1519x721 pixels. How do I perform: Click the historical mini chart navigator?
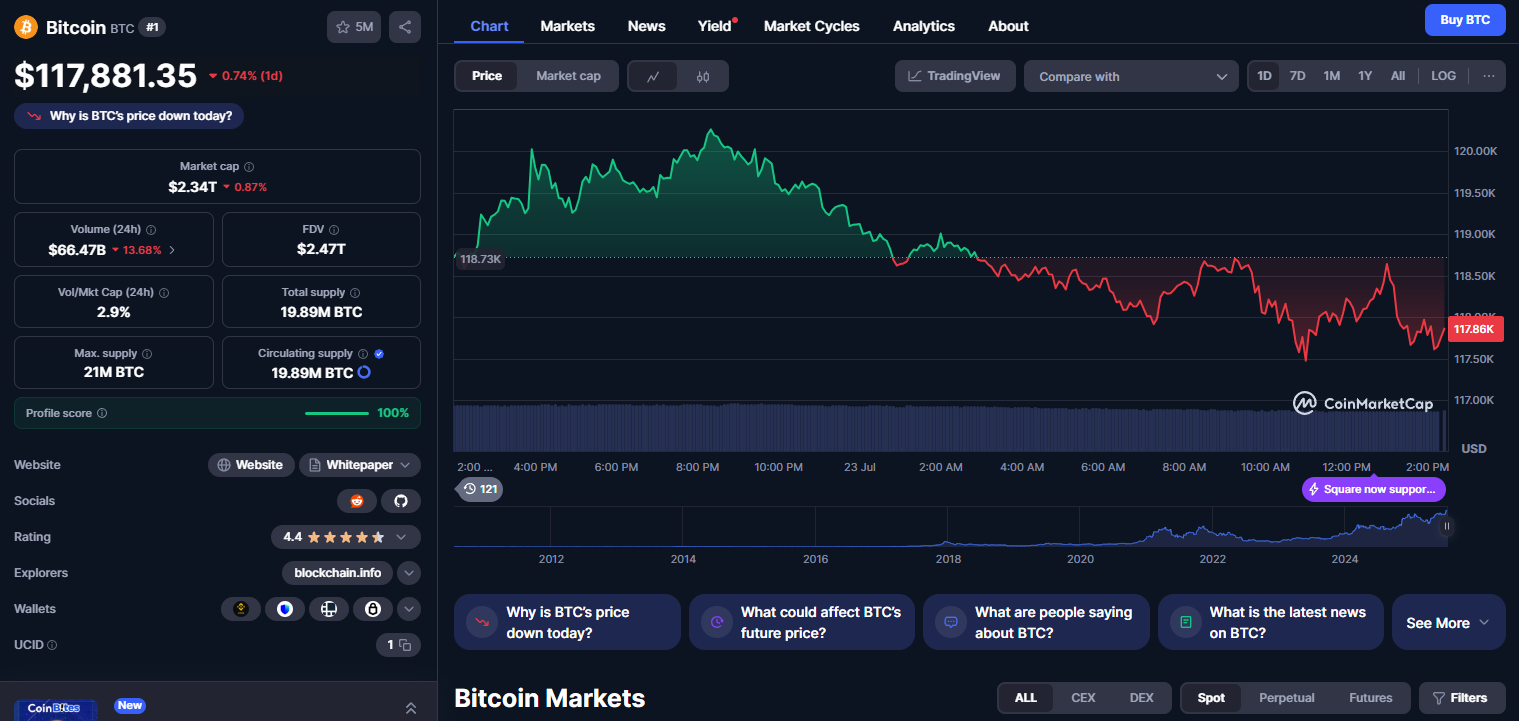[x=950, y=526]
